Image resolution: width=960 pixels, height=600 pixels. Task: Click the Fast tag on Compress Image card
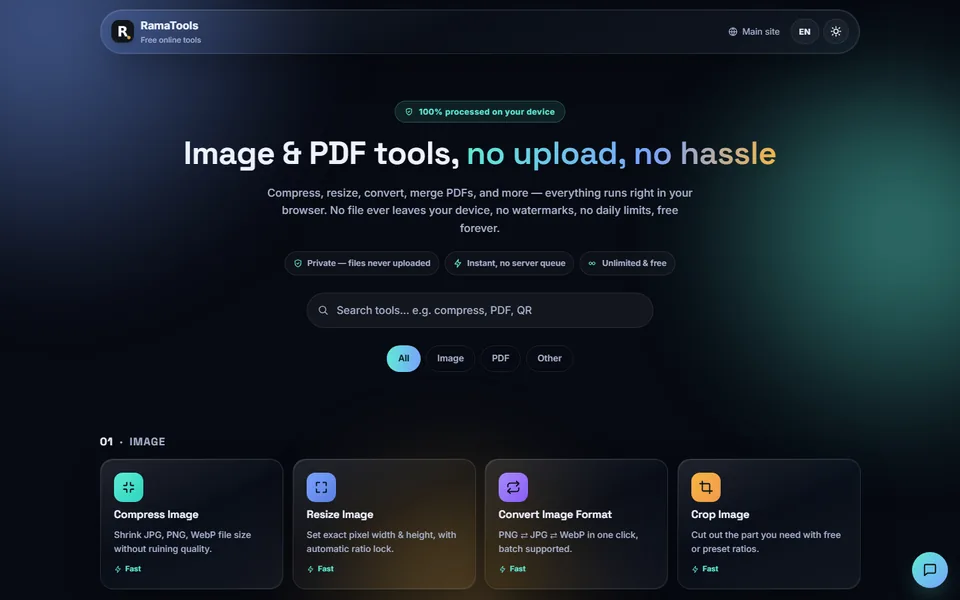tap(128, 569)
